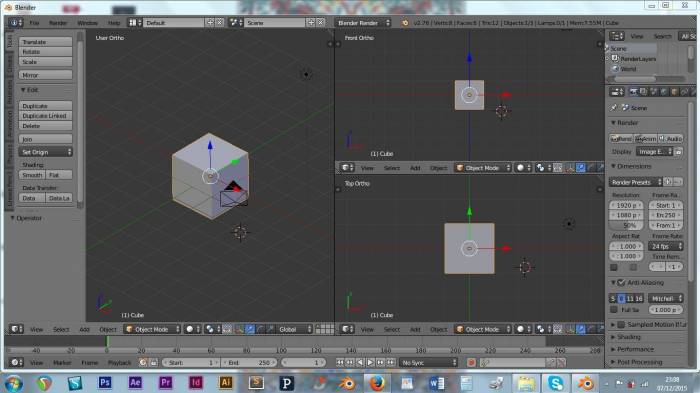Screen dimensions: 700x393
Task: Click the Duplicate Linked button
Action: pyautogui.click(x=46, y=116)
